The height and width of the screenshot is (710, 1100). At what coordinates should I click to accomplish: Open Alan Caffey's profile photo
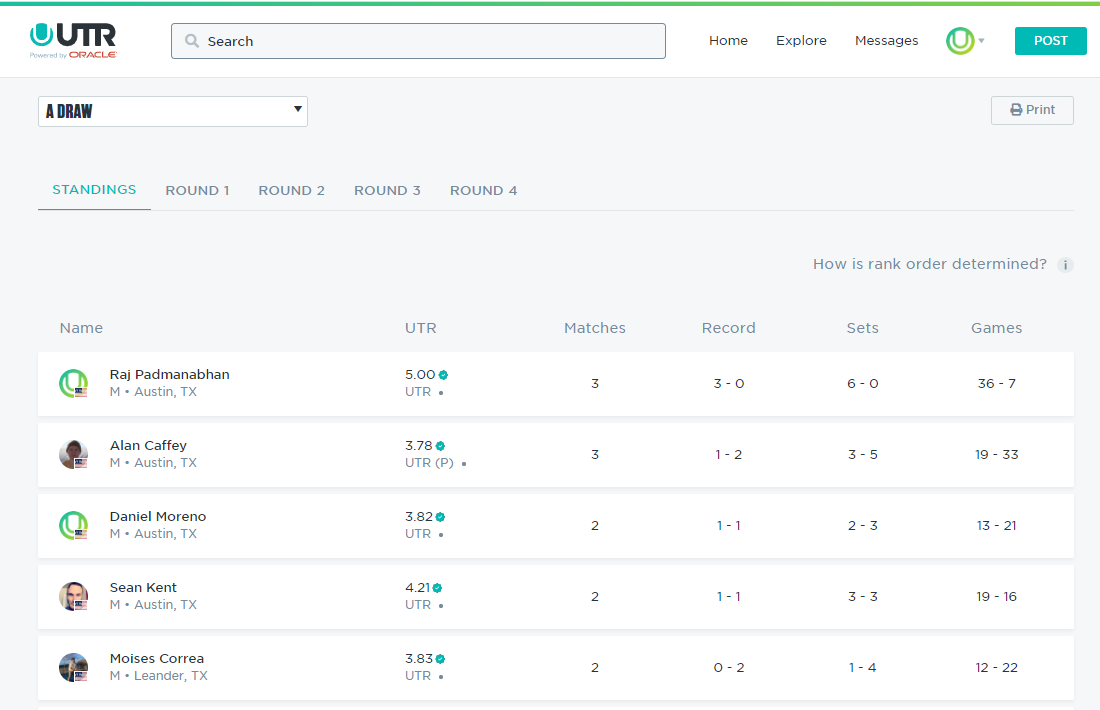pos(73,454)
